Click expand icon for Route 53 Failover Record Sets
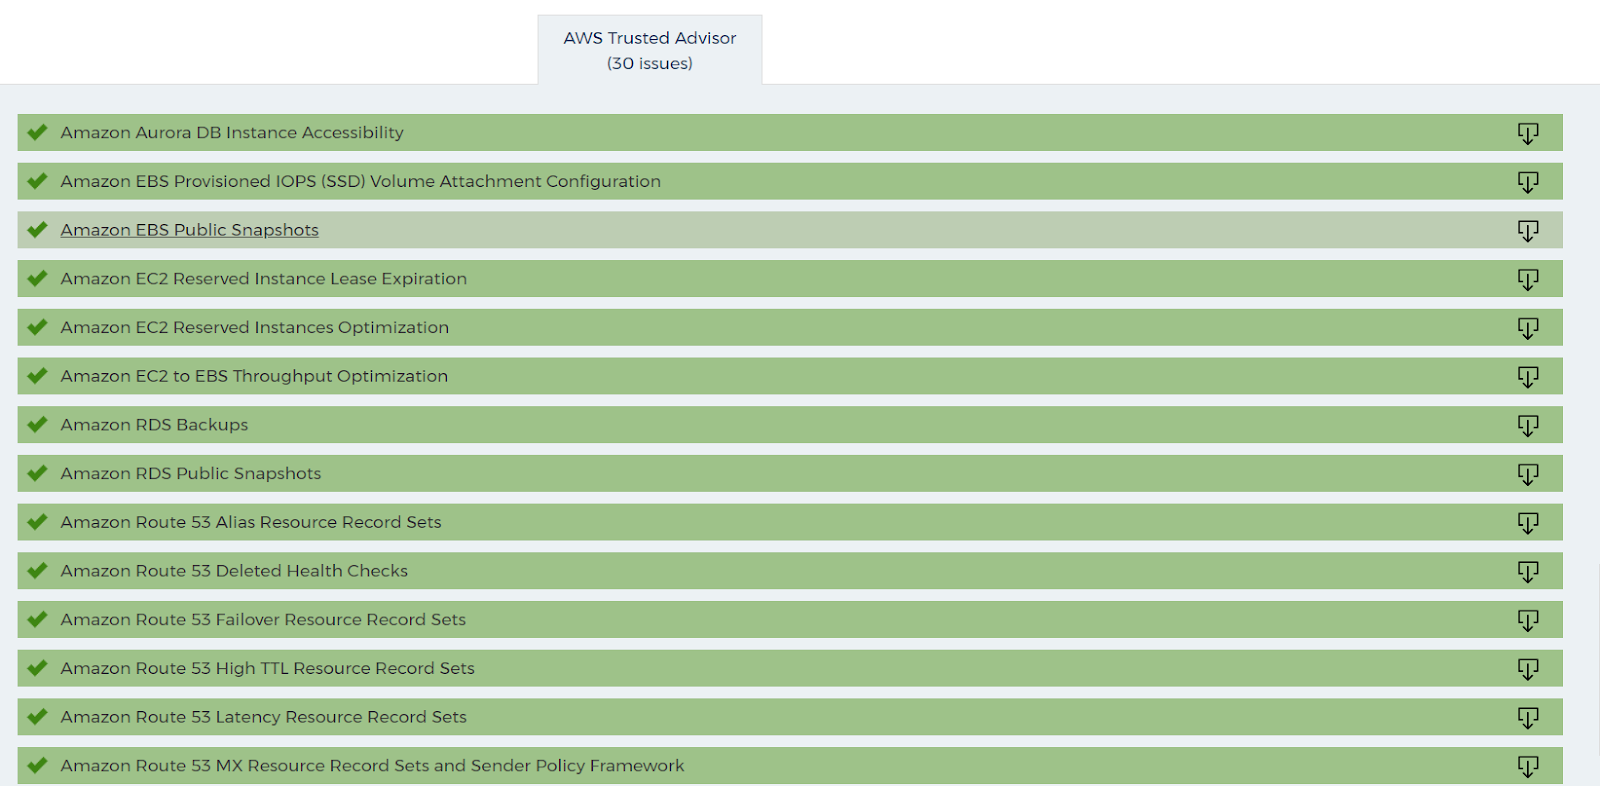The image size is (1600, 786). click(1528, 620)
